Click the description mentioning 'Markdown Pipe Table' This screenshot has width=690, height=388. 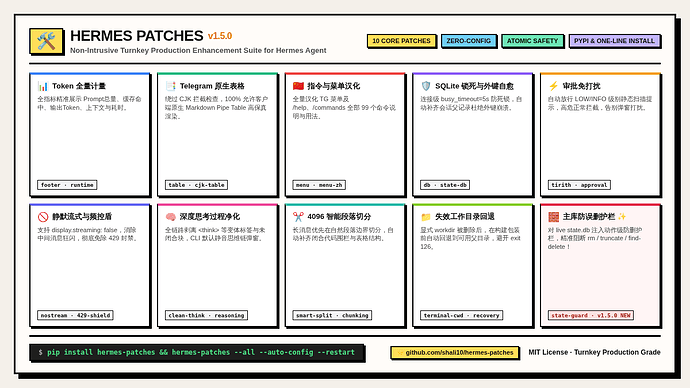[217, 108]
